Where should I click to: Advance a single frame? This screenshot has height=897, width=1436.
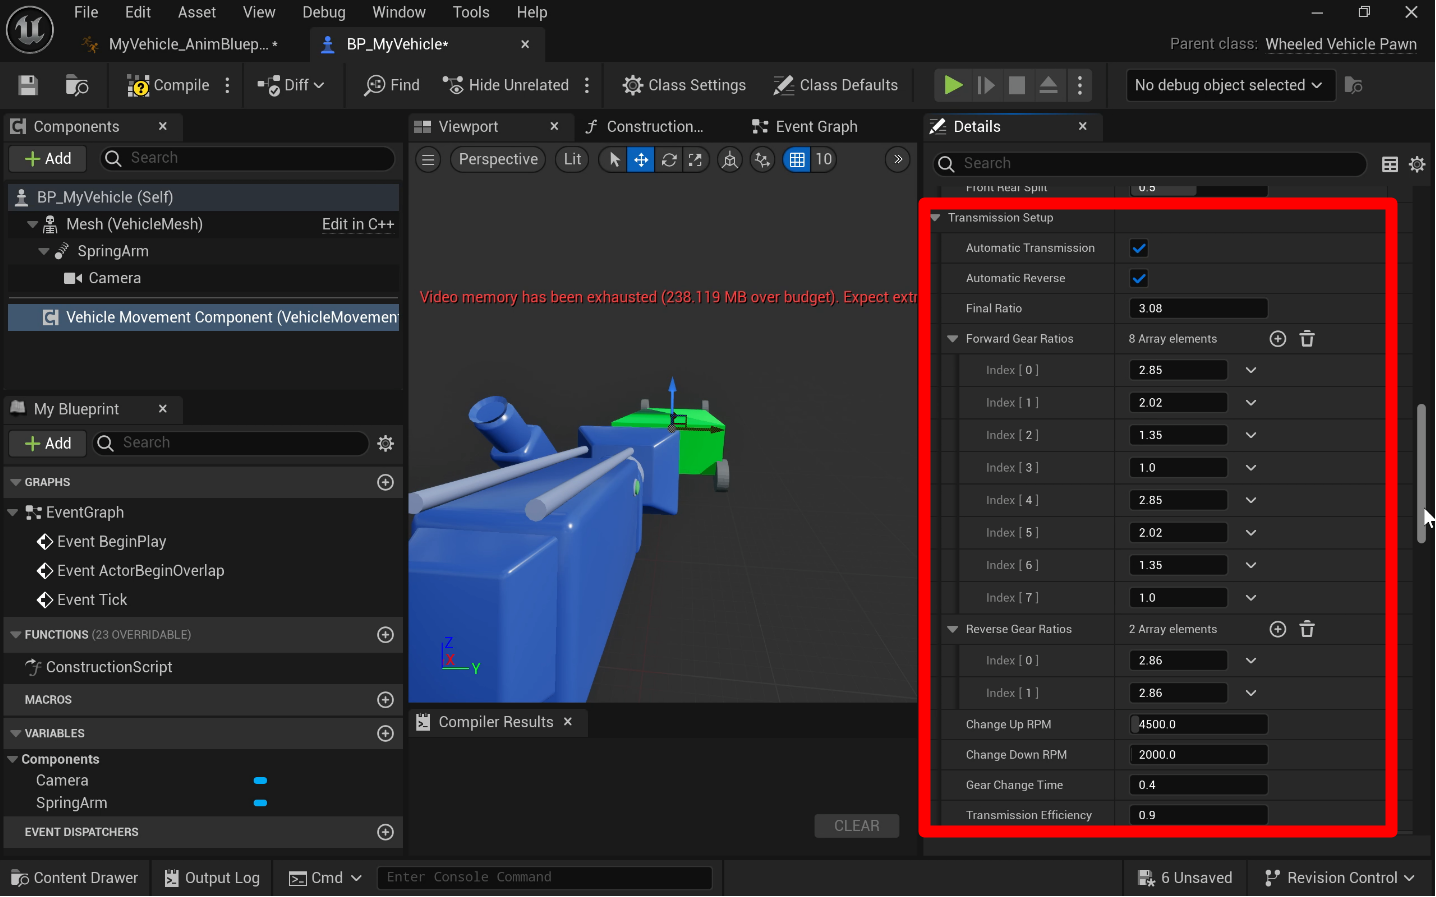point(986,85)
